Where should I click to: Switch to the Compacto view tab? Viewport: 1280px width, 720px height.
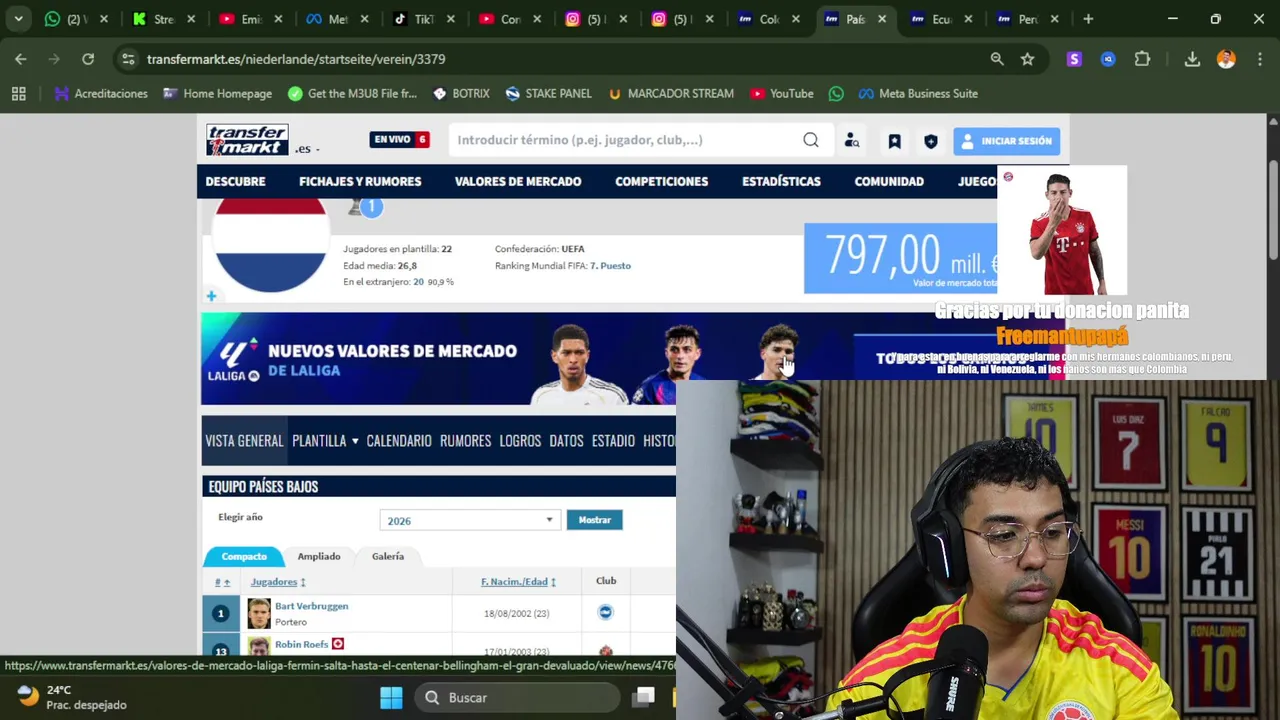point(244,556)
